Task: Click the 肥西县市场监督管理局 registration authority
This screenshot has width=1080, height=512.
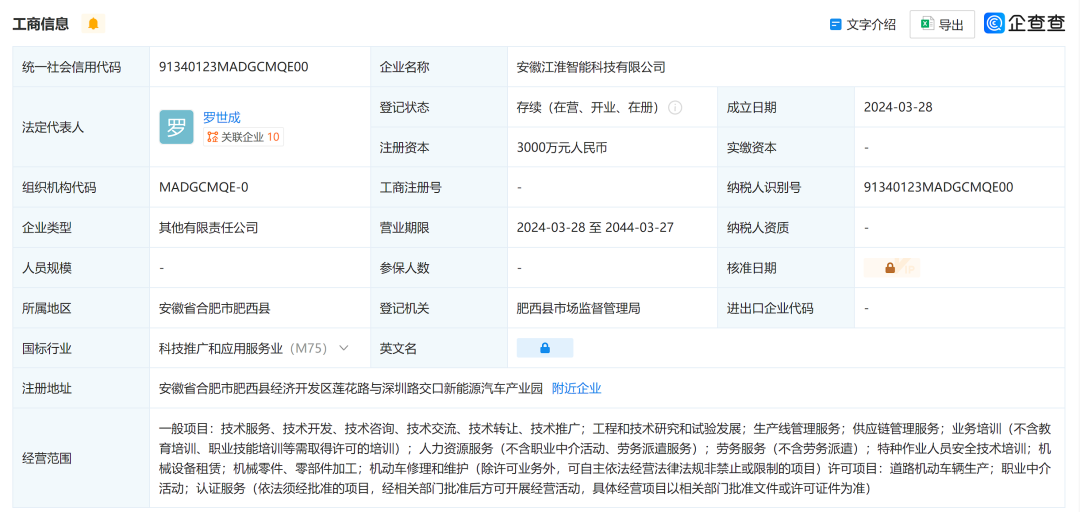Action: [578, 308]
